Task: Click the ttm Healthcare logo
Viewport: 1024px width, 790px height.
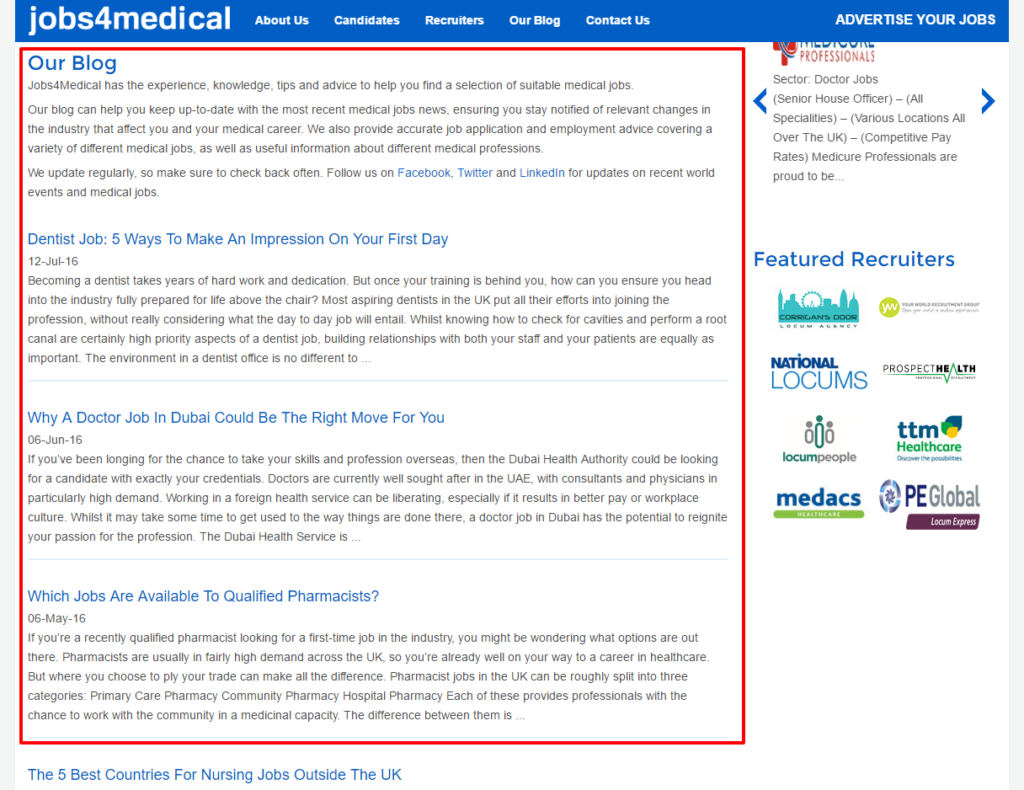Action: [930, 438]
